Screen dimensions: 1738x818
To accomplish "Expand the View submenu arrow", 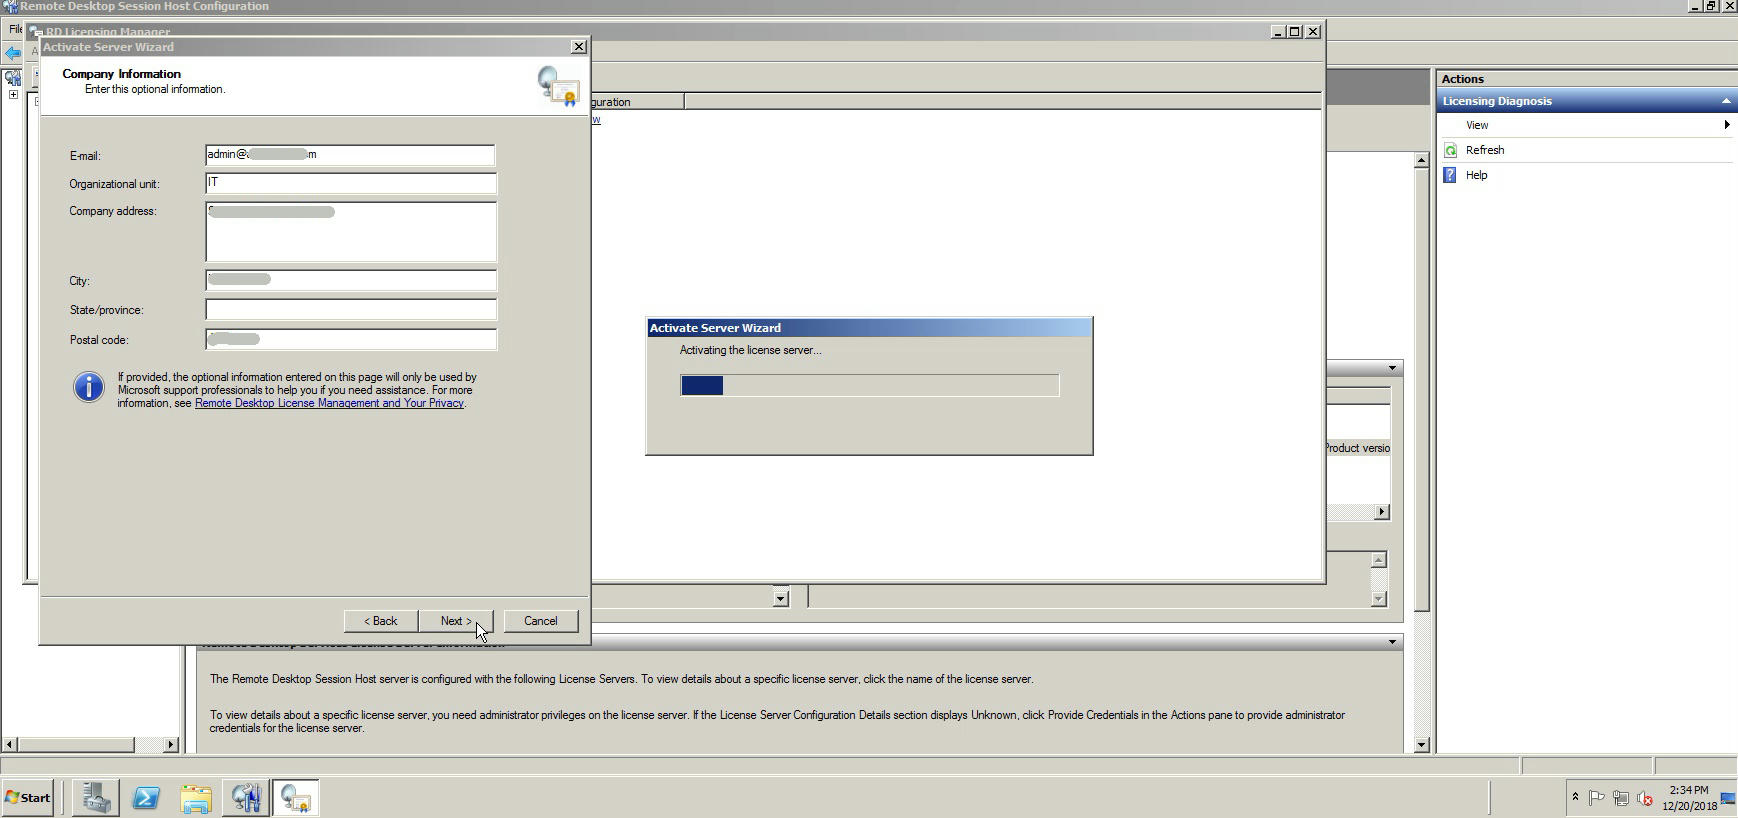I will click(1726, 125).
